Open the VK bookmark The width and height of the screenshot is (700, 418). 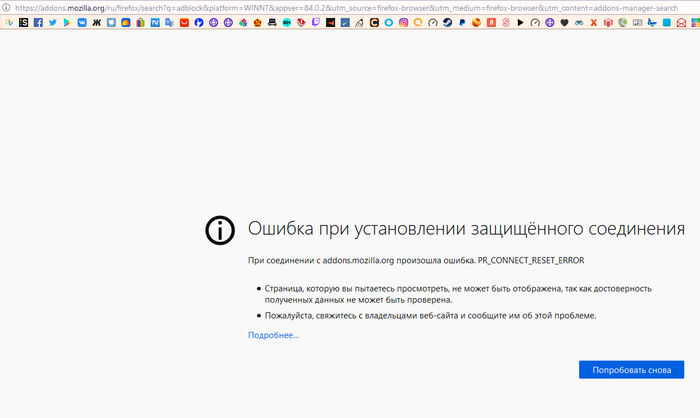82,22
